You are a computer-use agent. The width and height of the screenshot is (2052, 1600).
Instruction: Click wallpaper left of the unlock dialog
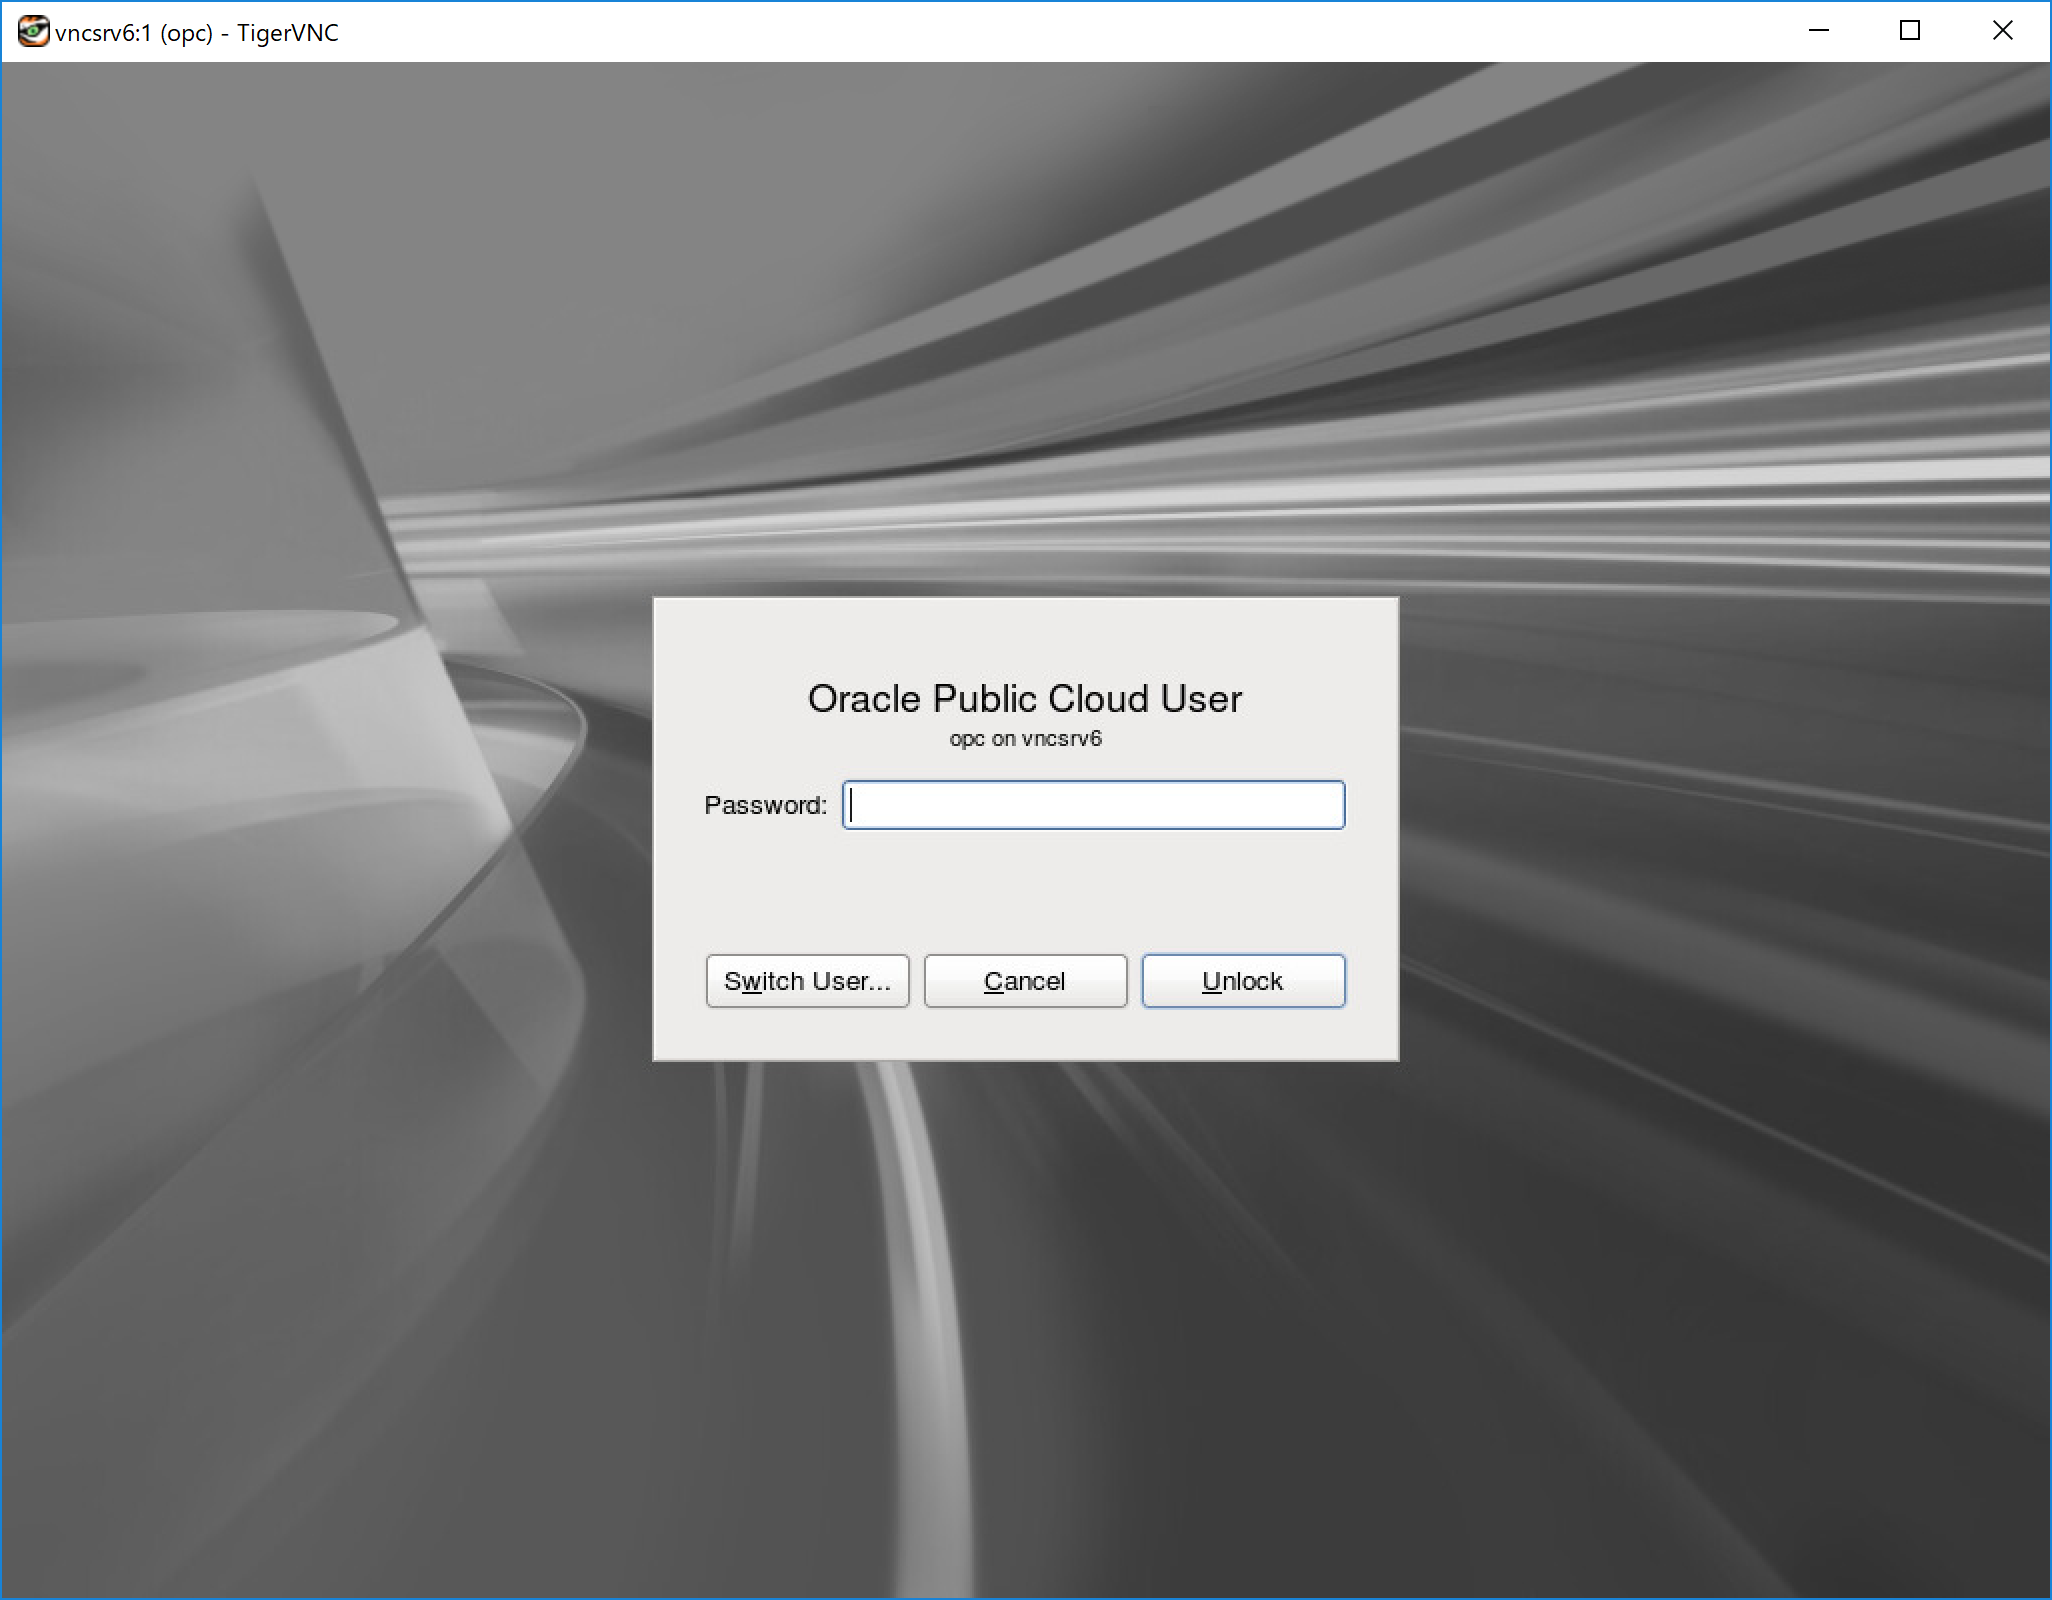point(320,830)
